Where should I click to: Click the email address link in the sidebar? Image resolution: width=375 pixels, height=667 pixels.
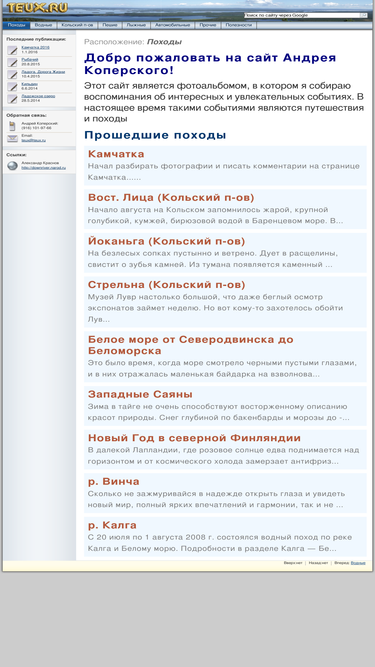coord(34,140)
